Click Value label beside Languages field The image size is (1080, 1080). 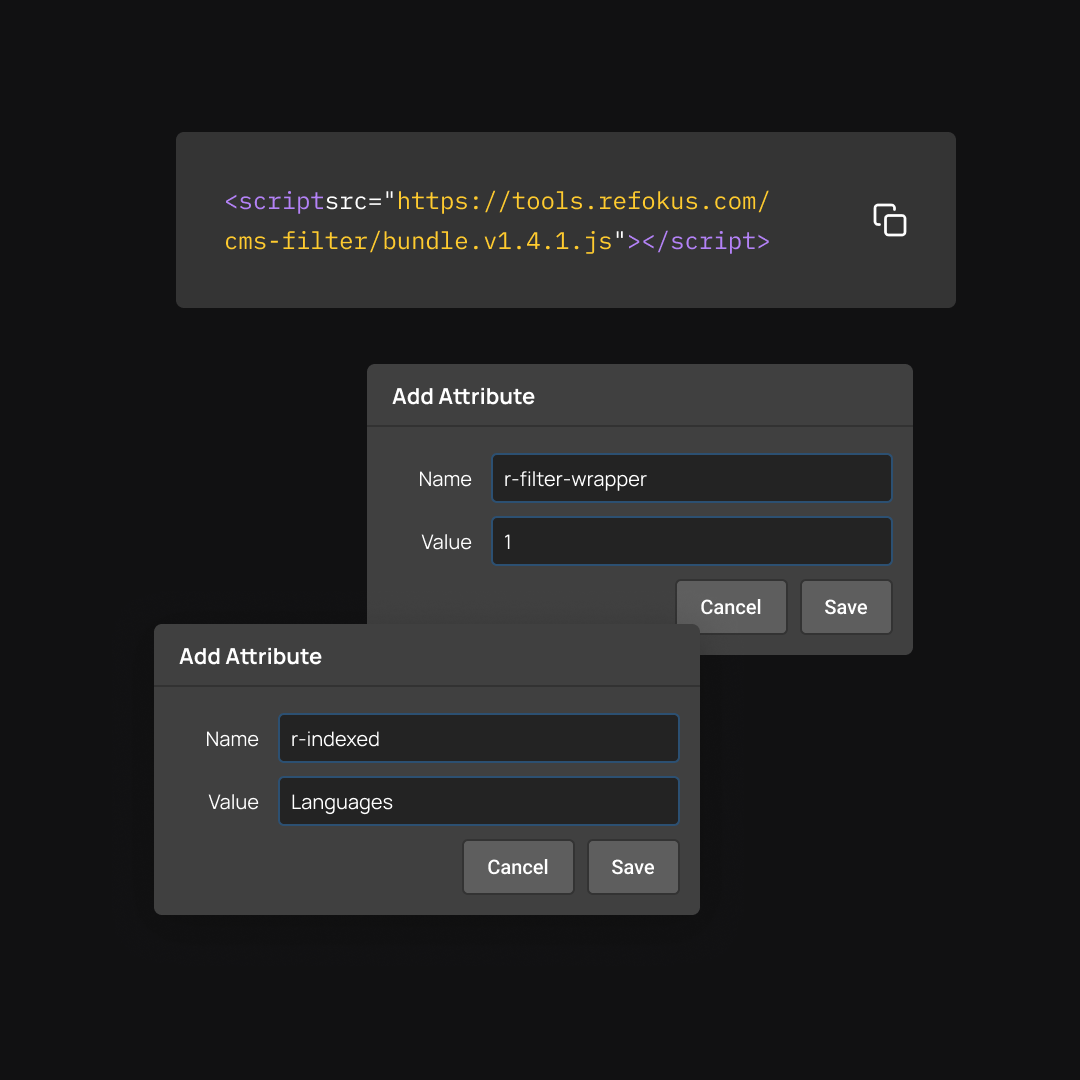pyautogui.click(x=233, y=802)
